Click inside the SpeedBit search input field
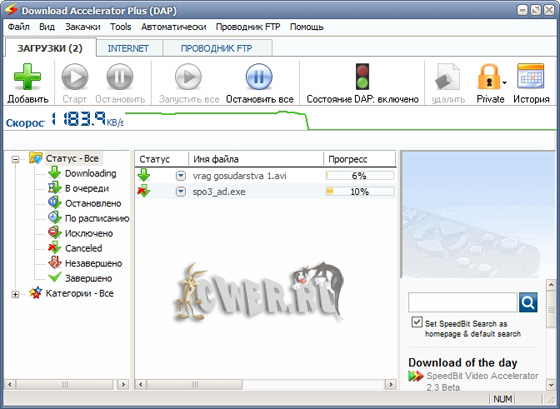This screenshot has width=560, height=409. 462,302
